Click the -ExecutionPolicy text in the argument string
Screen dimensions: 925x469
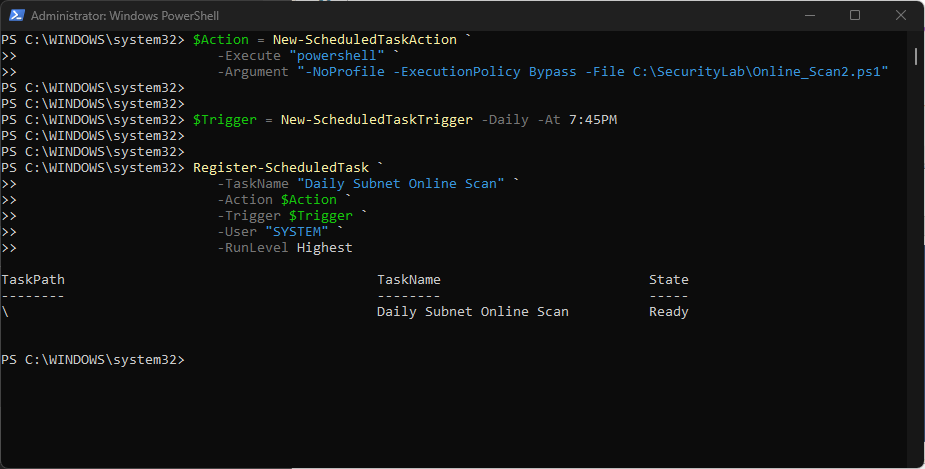457,71
